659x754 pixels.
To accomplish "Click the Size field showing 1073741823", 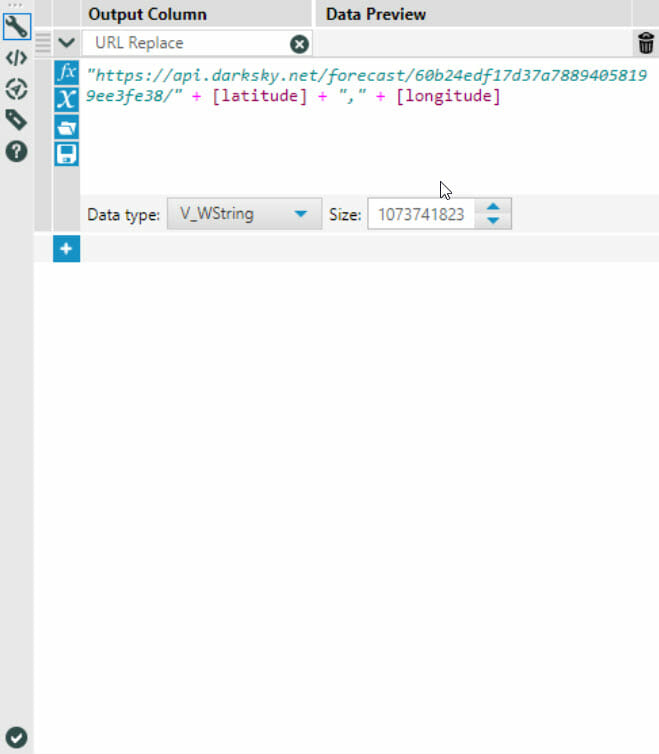I will [421, 214].
